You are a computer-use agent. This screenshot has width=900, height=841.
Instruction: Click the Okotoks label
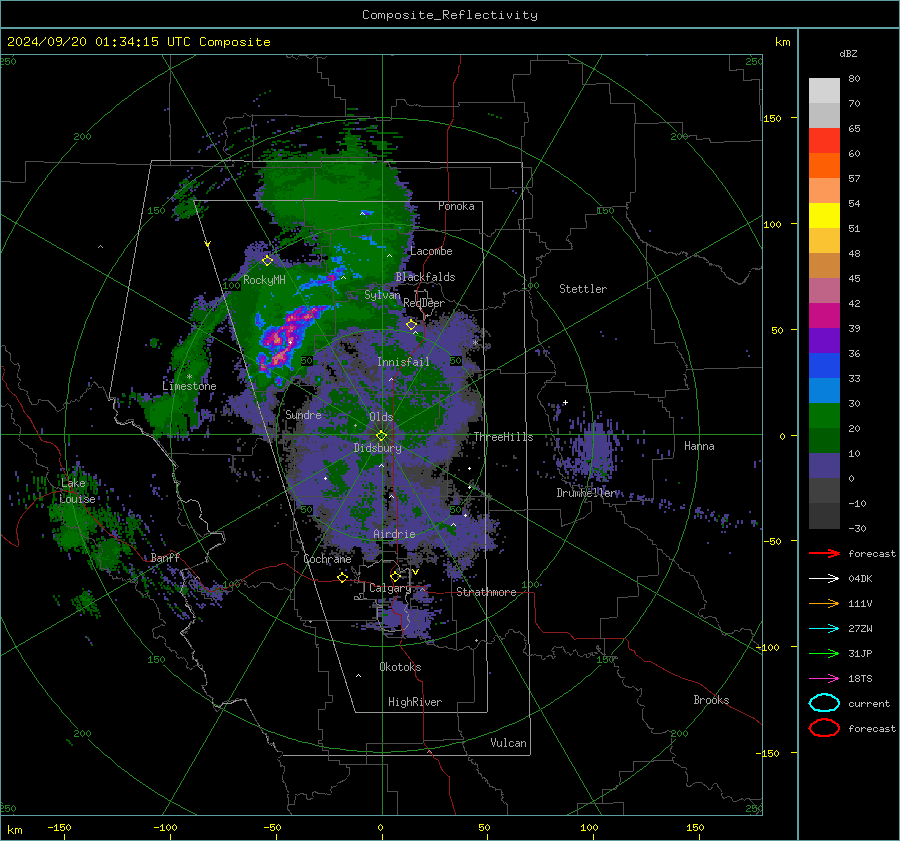400,667
